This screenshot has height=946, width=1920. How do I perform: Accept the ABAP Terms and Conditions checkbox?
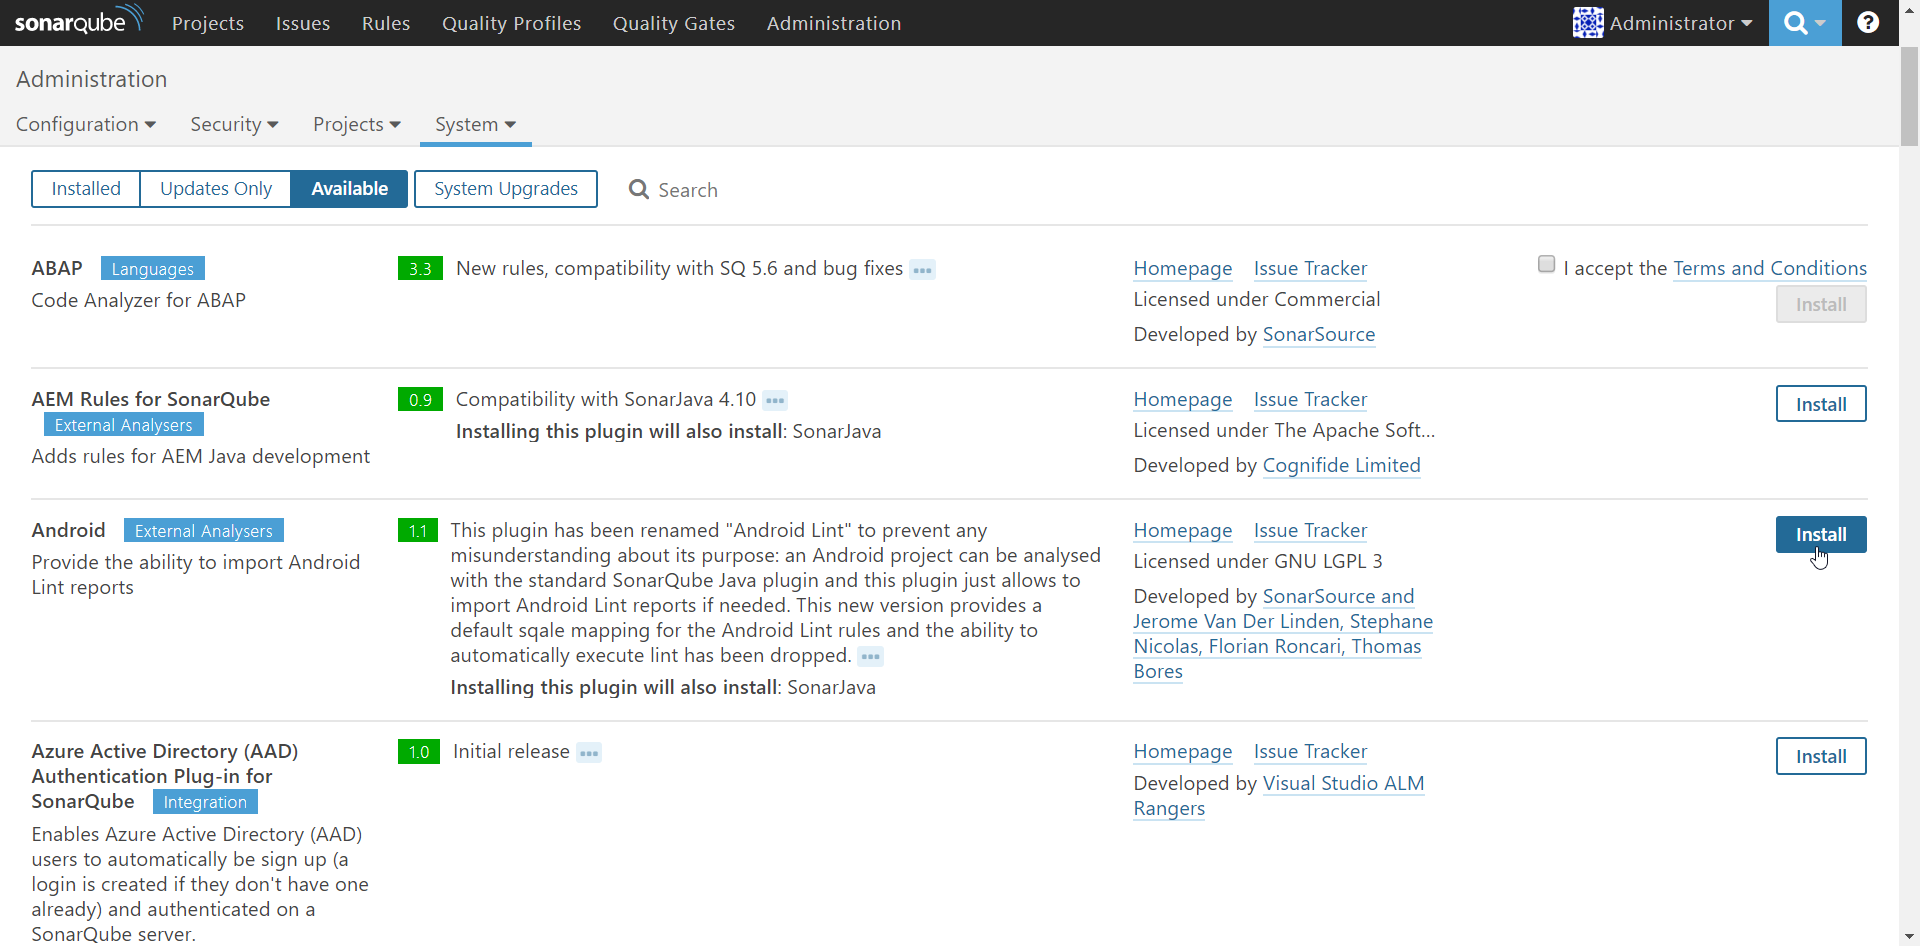(1546, 264)
